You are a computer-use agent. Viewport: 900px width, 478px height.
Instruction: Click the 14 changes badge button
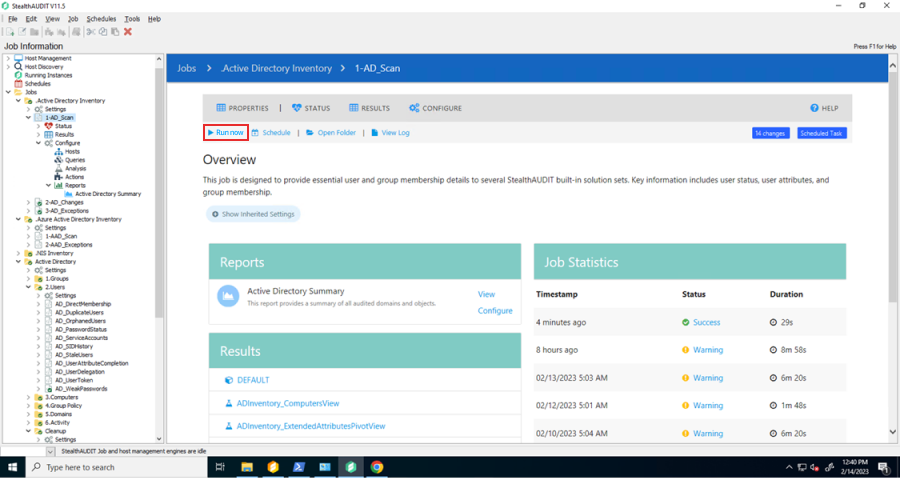click(770, 133)
